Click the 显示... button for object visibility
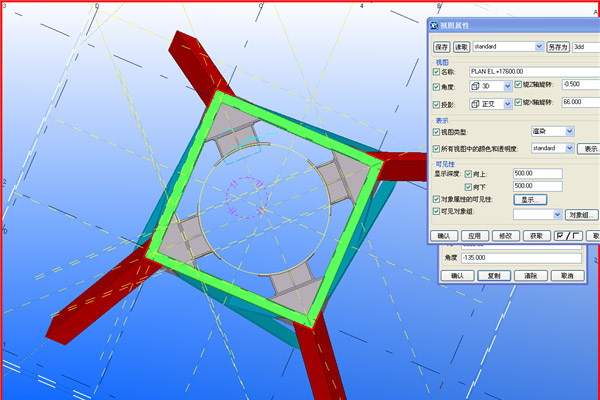Viewport: 600px width, 400px height. tap(530, 200)
